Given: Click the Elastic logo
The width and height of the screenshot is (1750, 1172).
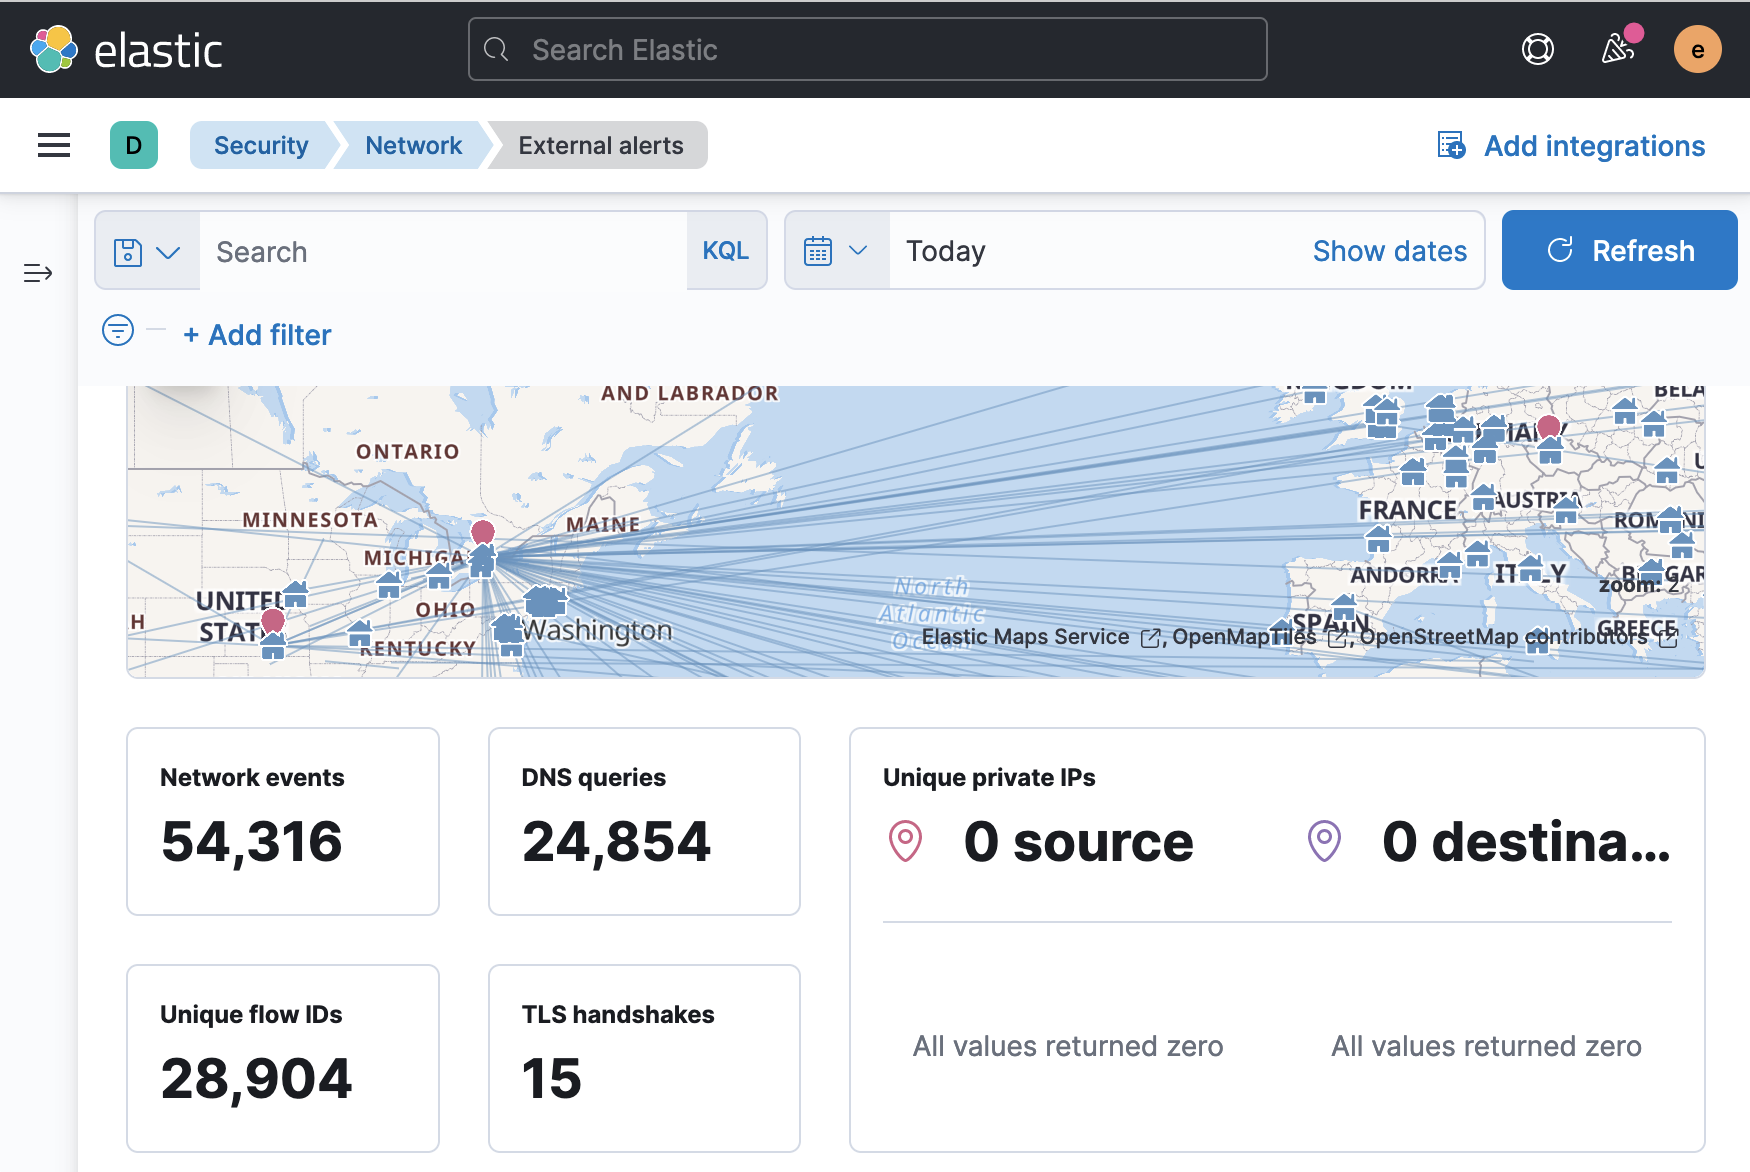Looking at the screenshot, I should 127,49.
